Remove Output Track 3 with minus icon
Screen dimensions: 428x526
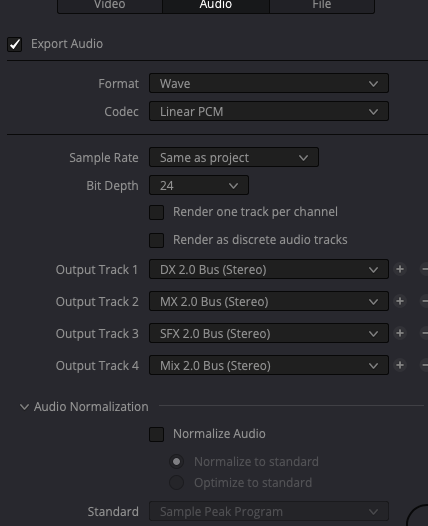pyautogui.click(x=424, y=333)
